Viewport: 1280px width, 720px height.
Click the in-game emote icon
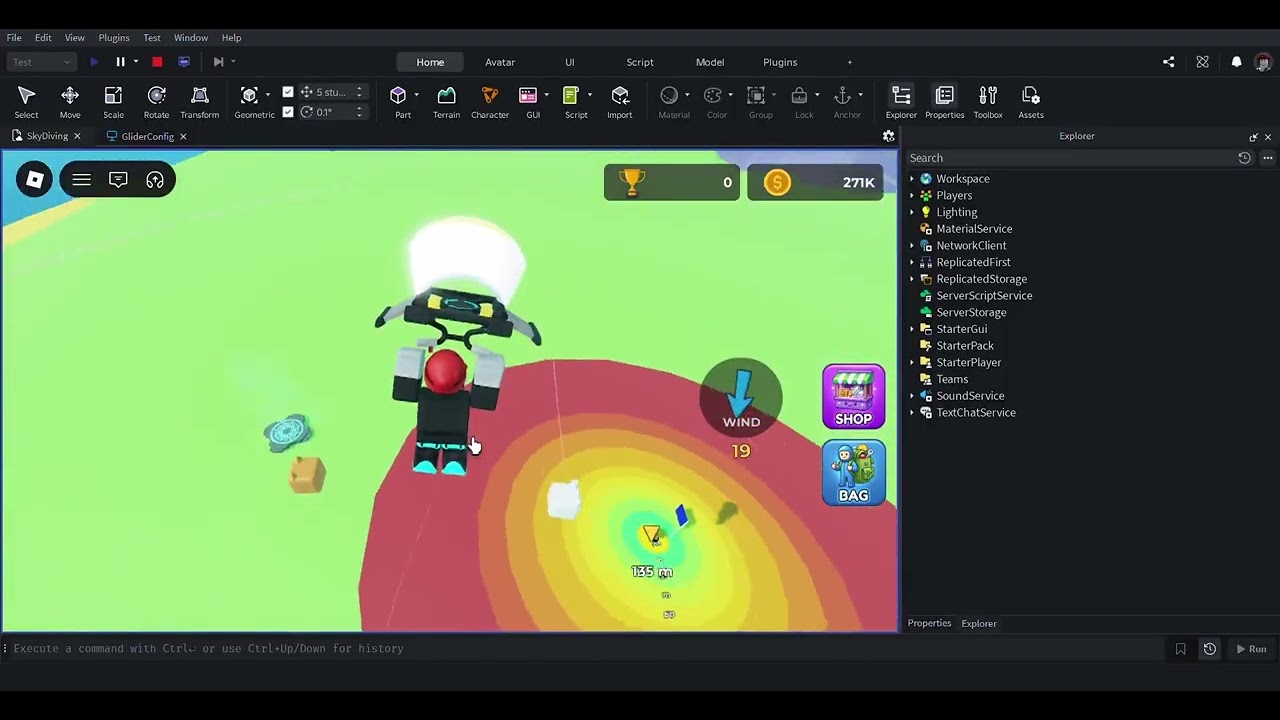[155, 180]
